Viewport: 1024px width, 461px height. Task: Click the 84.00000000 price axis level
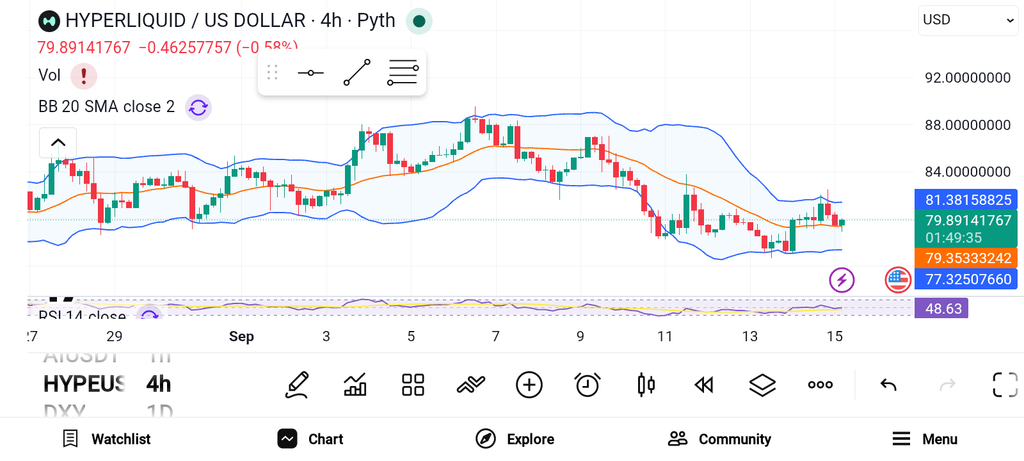coord(967,172)
